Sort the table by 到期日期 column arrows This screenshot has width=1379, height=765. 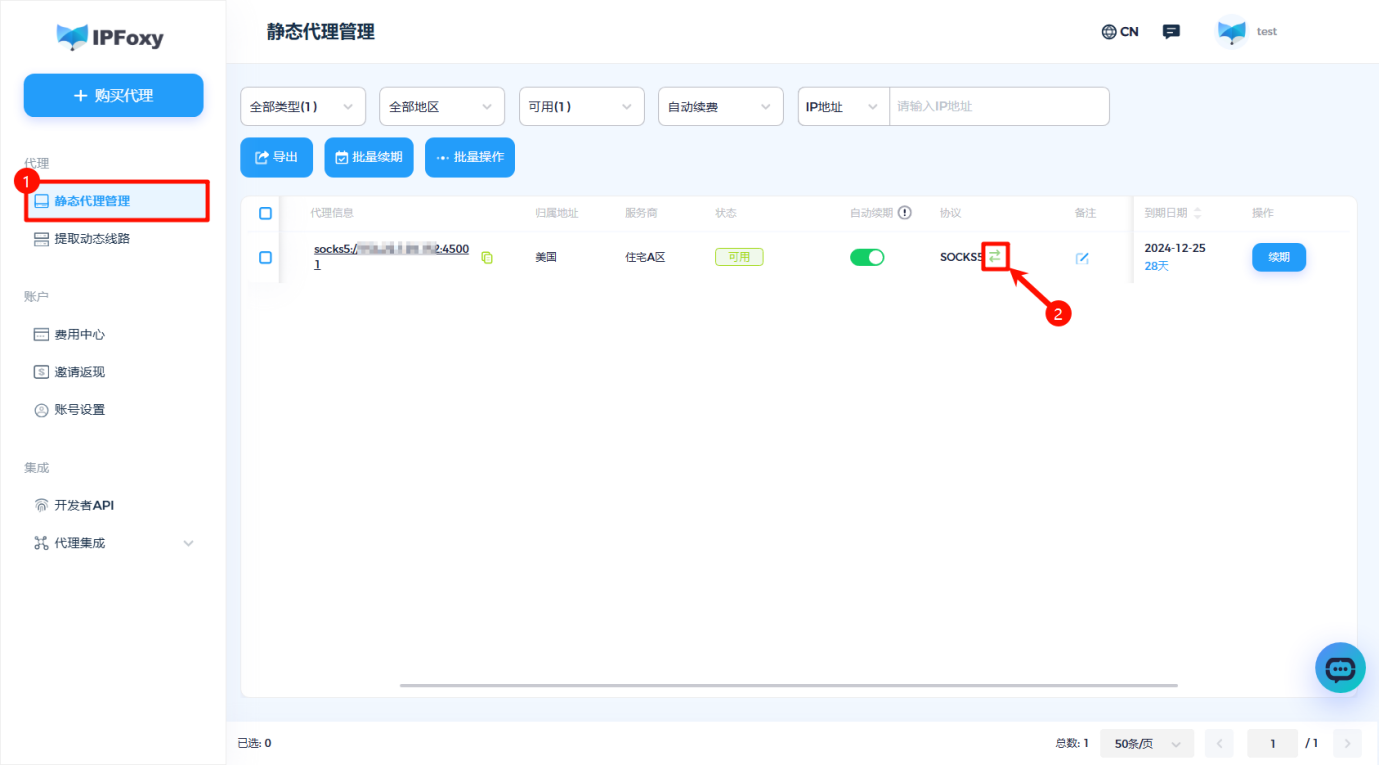tap(1197, 212)
